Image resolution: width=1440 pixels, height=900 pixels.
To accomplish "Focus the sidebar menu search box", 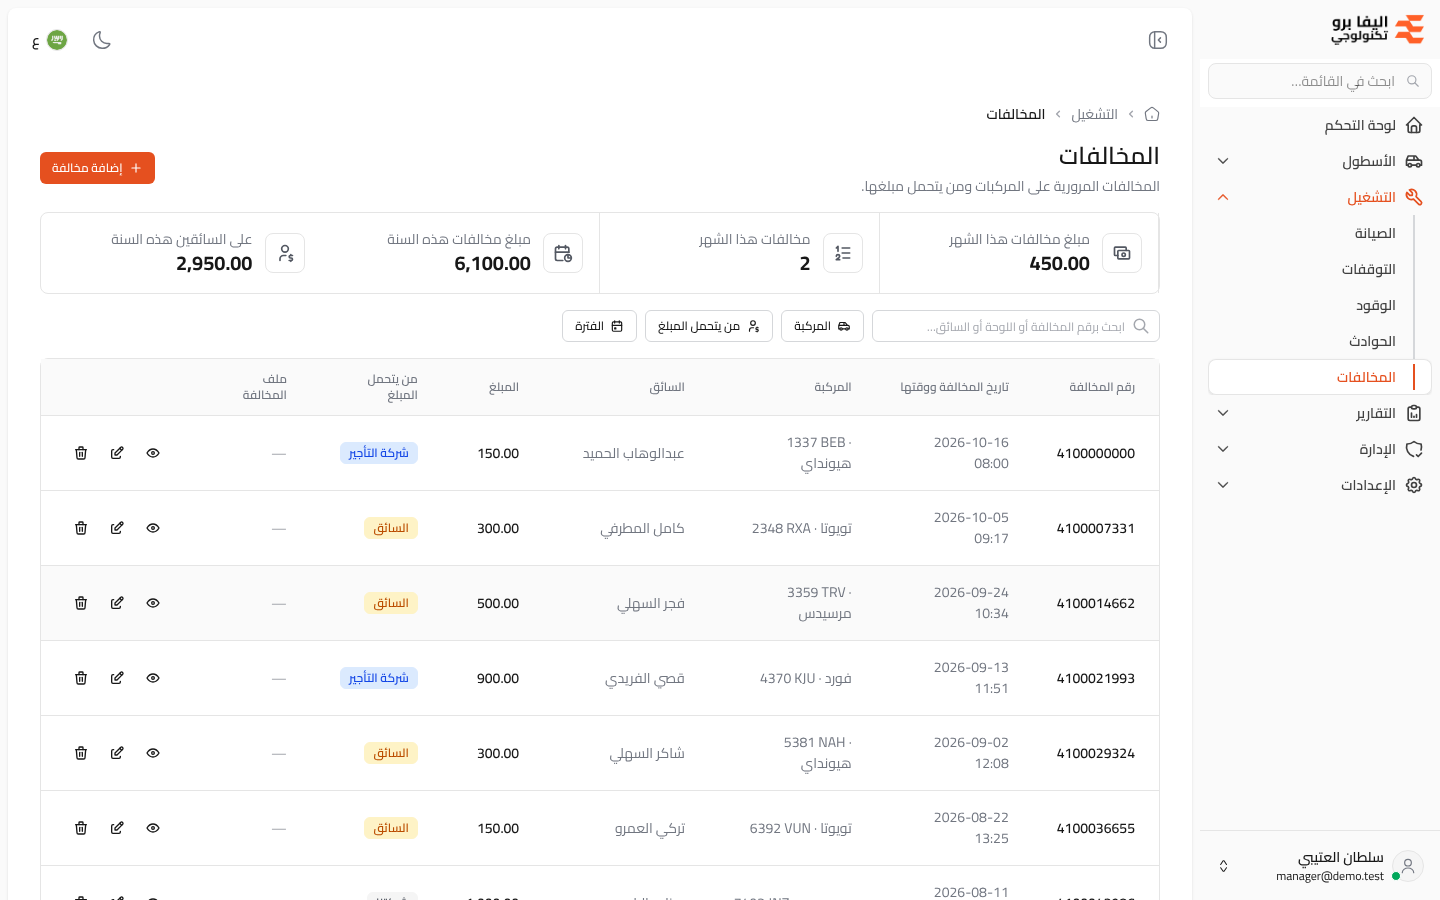I will click(x=1320, y=81).
